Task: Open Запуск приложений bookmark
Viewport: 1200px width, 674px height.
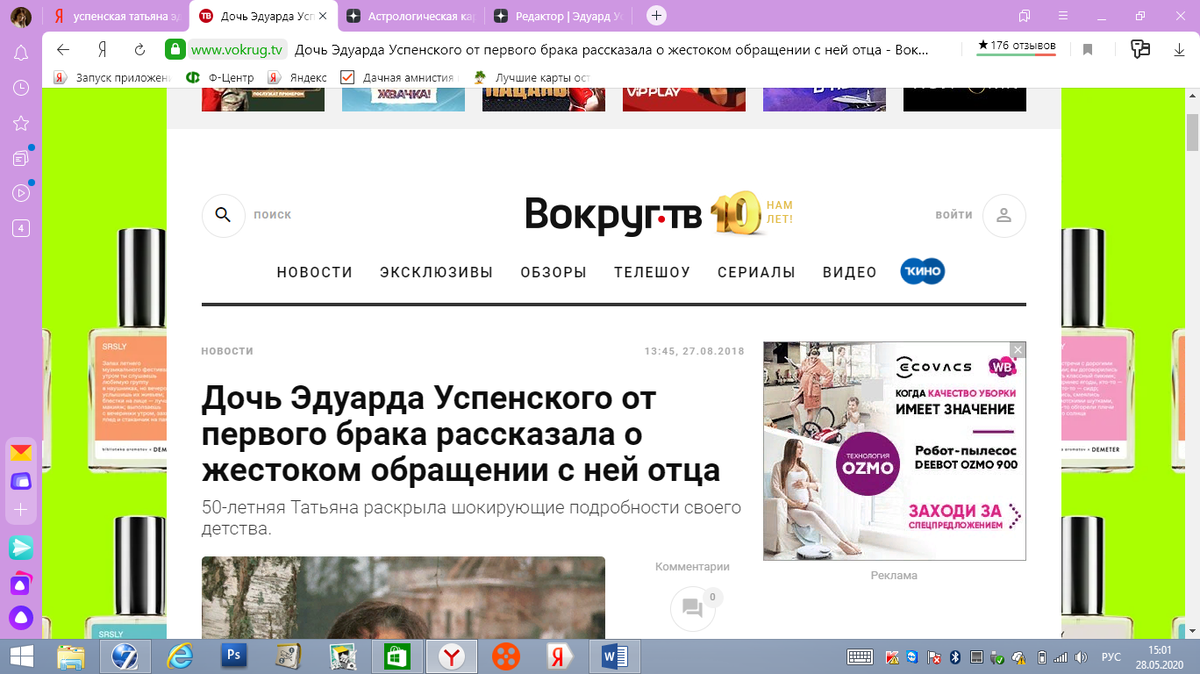Action: click(x=111, y=77)
